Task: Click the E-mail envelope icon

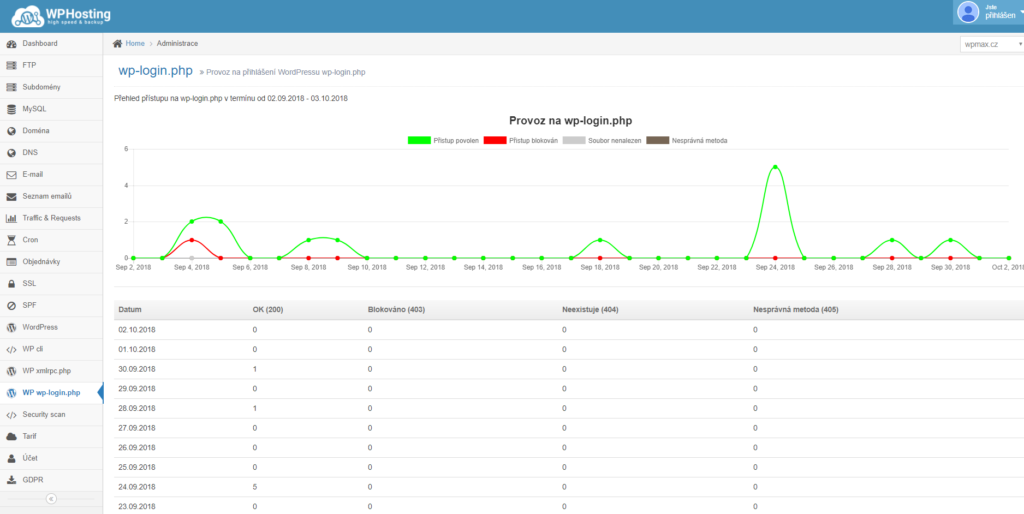Action: 11,174
